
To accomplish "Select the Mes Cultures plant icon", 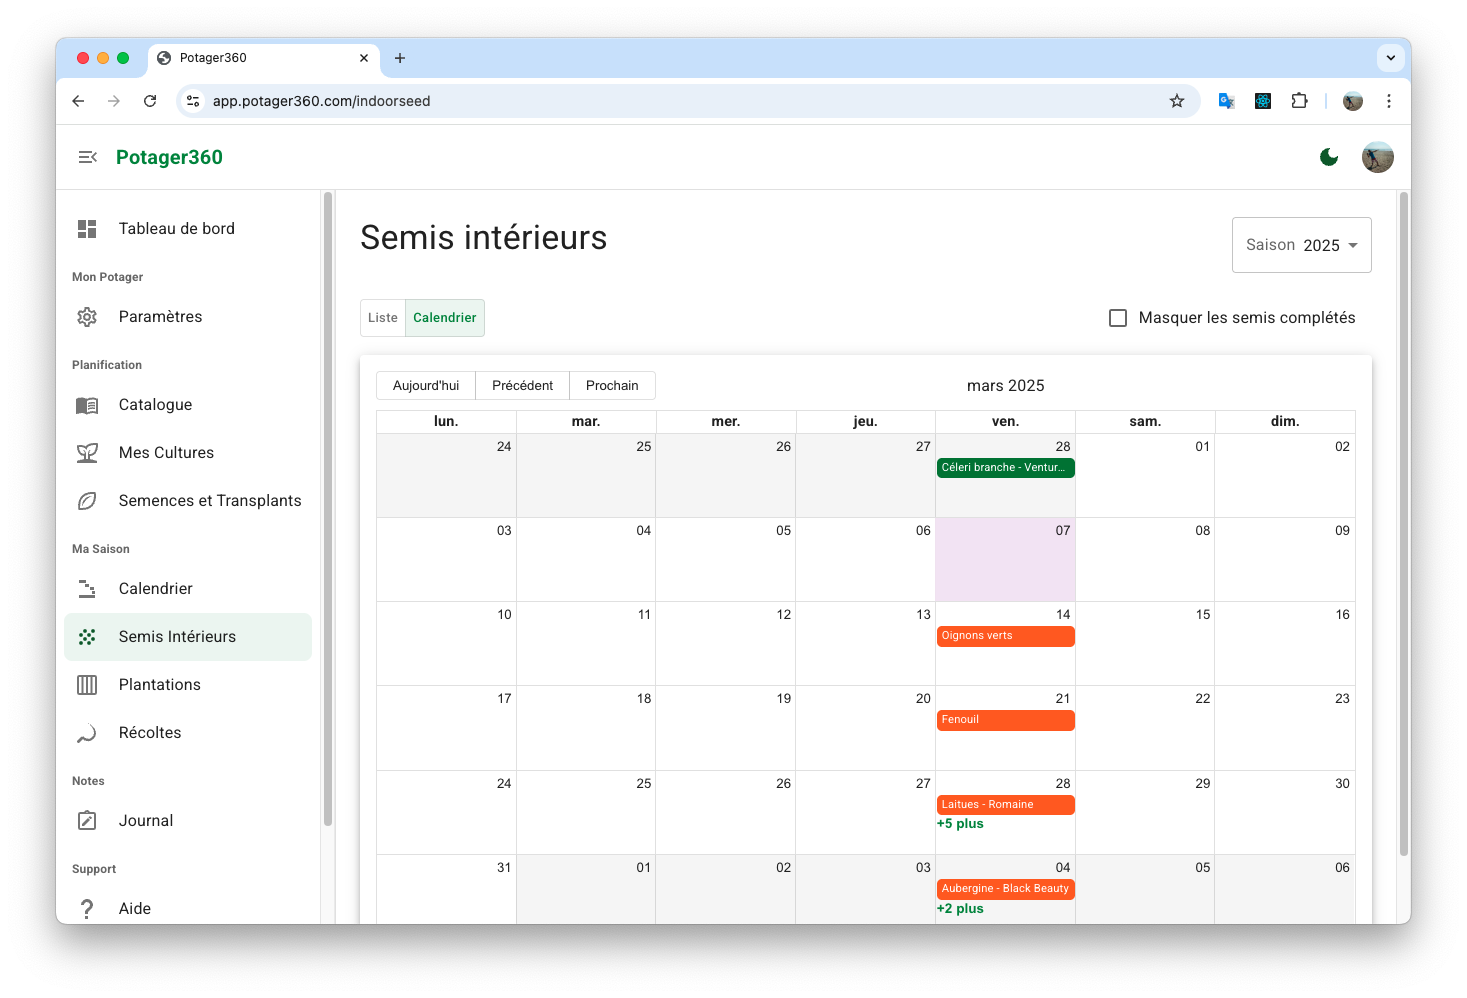I will (x=87, y=452).
